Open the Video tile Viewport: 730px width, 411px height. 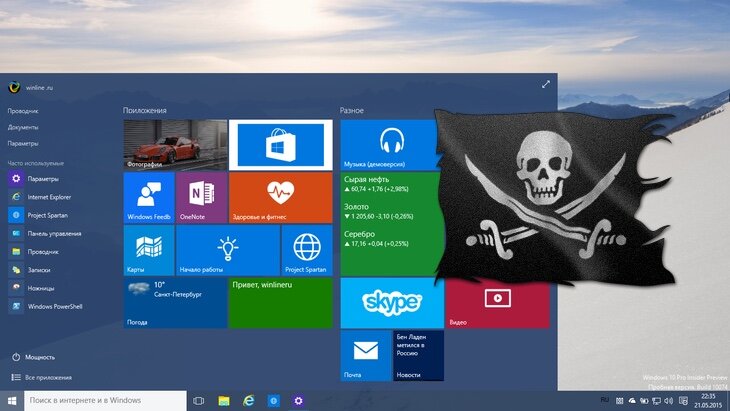pos(498,304)
